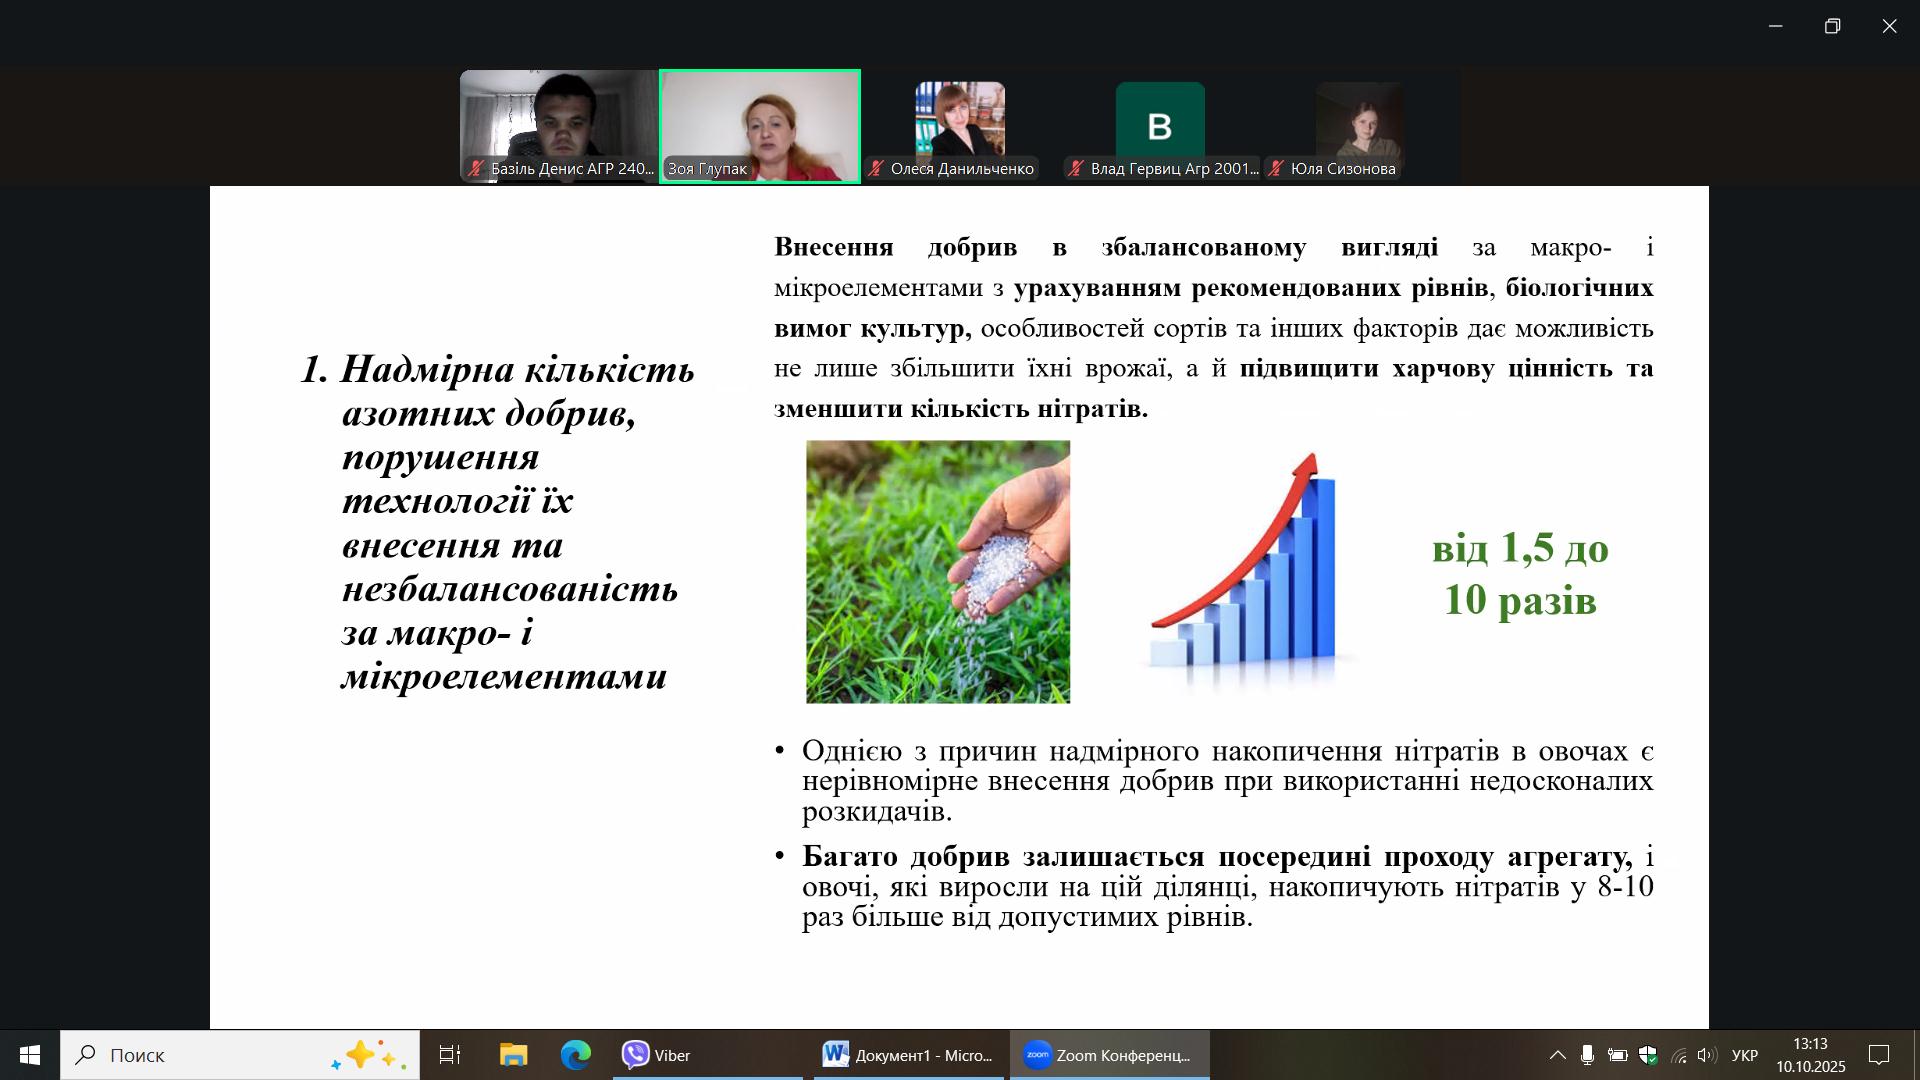Switch to Документ1 Microsoft Word window
The height and width of the screenshot is (1080, 1920).
(x=908, y=1055)
